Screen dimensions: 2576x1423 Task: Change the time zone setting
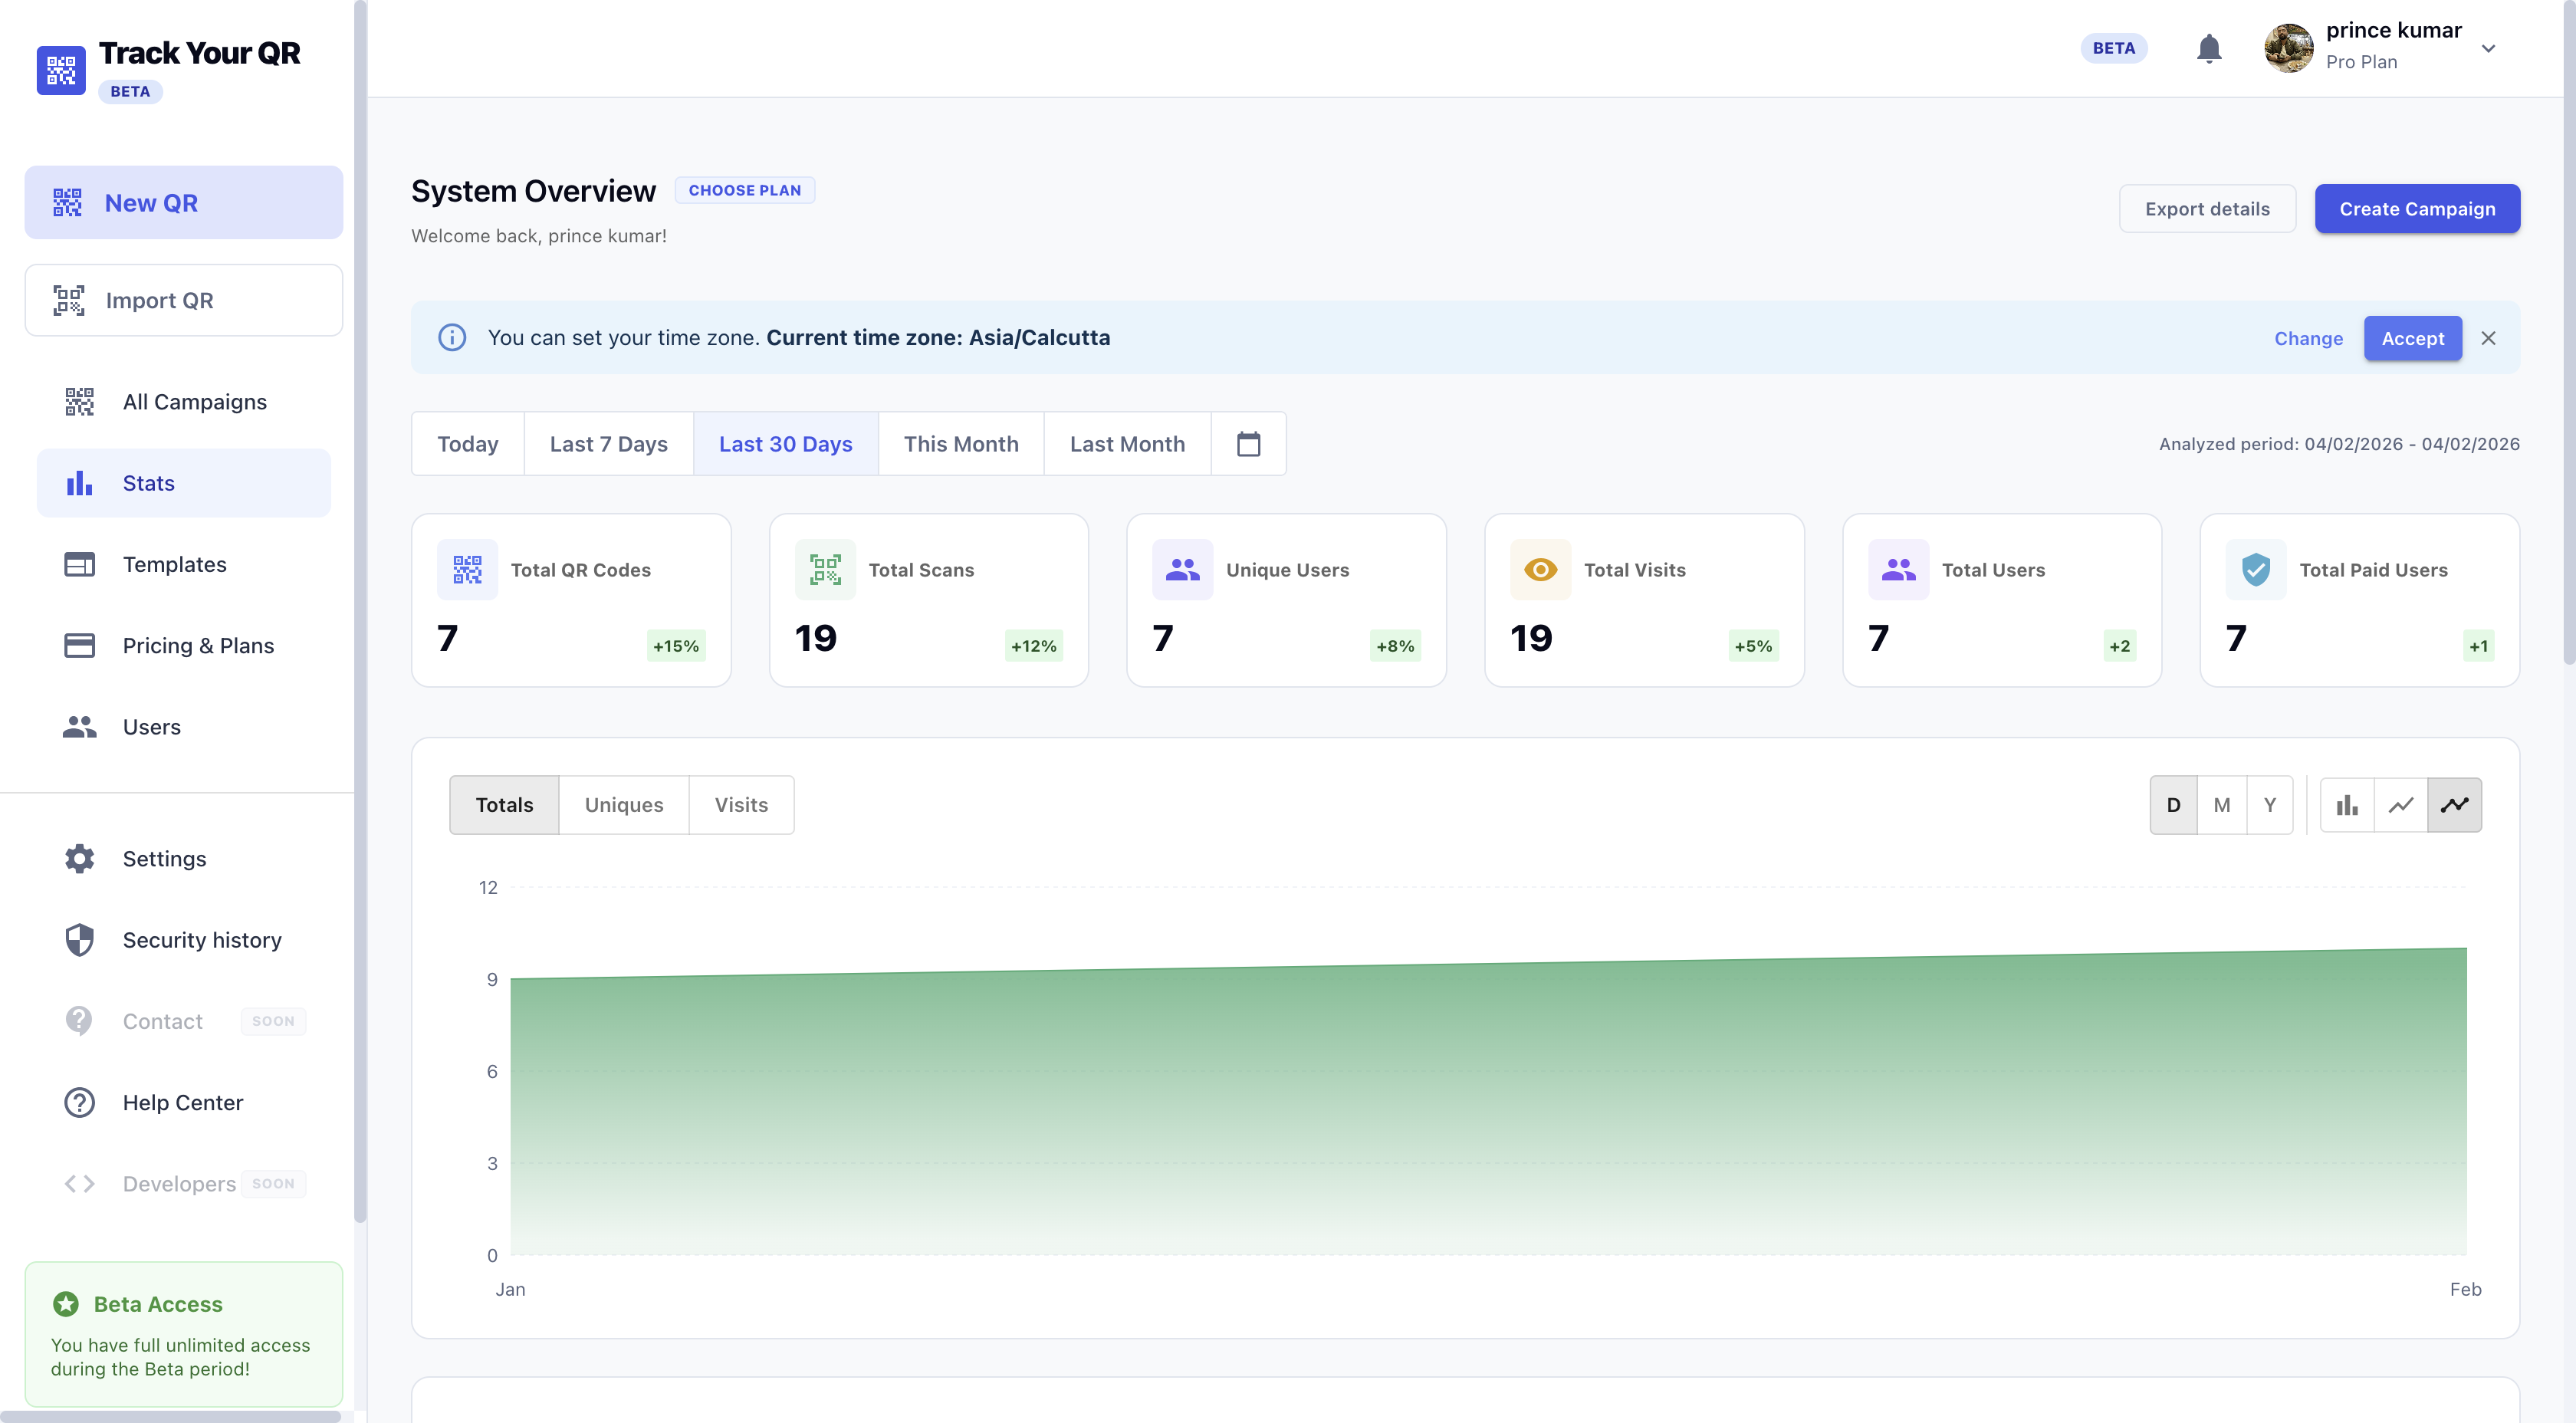pyautogui.click(x=2307, y=338)
